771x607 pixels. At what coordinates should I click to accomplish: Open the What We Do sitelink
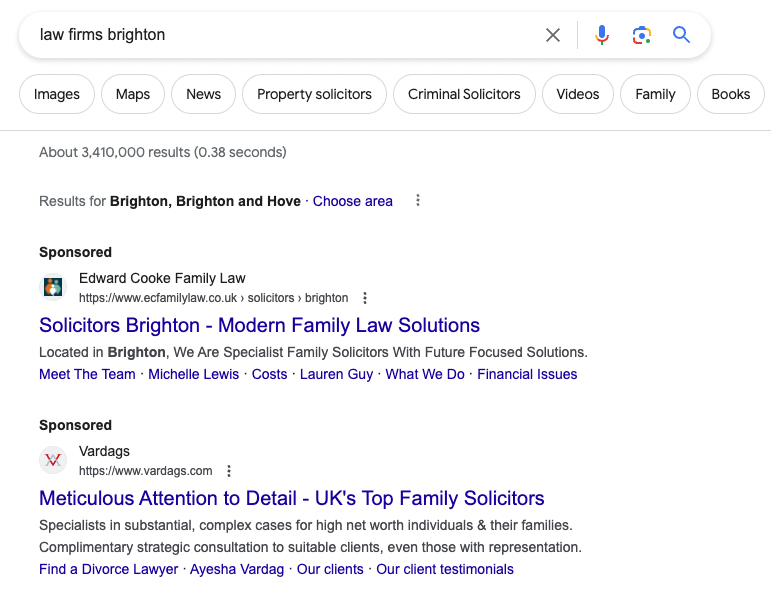[425, 374]
